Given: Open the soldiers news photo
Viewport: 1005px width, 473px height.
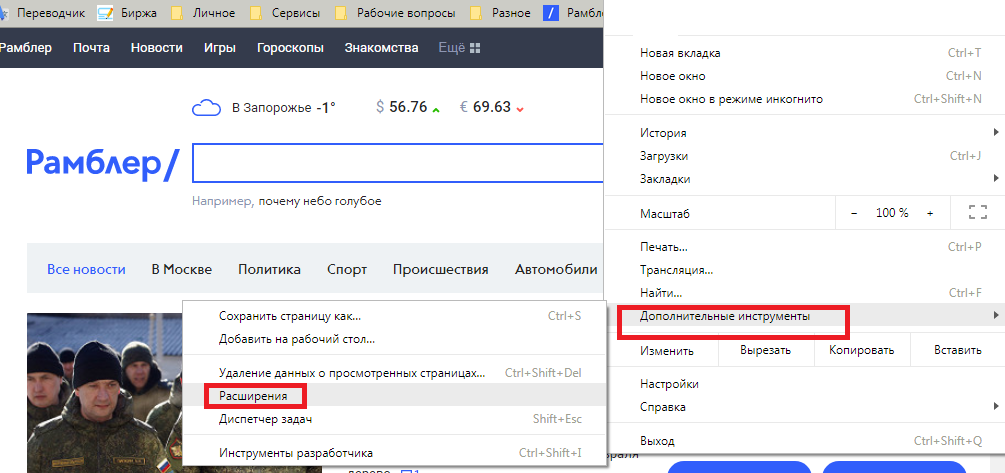Looking at the screenshot, I should (x=104, y=393).
